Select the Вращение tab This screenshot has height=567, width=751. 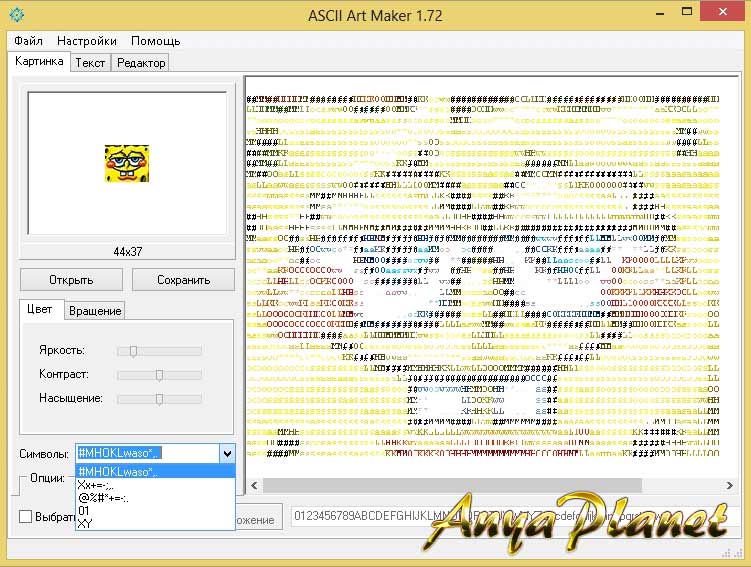(x=95, y=311)
